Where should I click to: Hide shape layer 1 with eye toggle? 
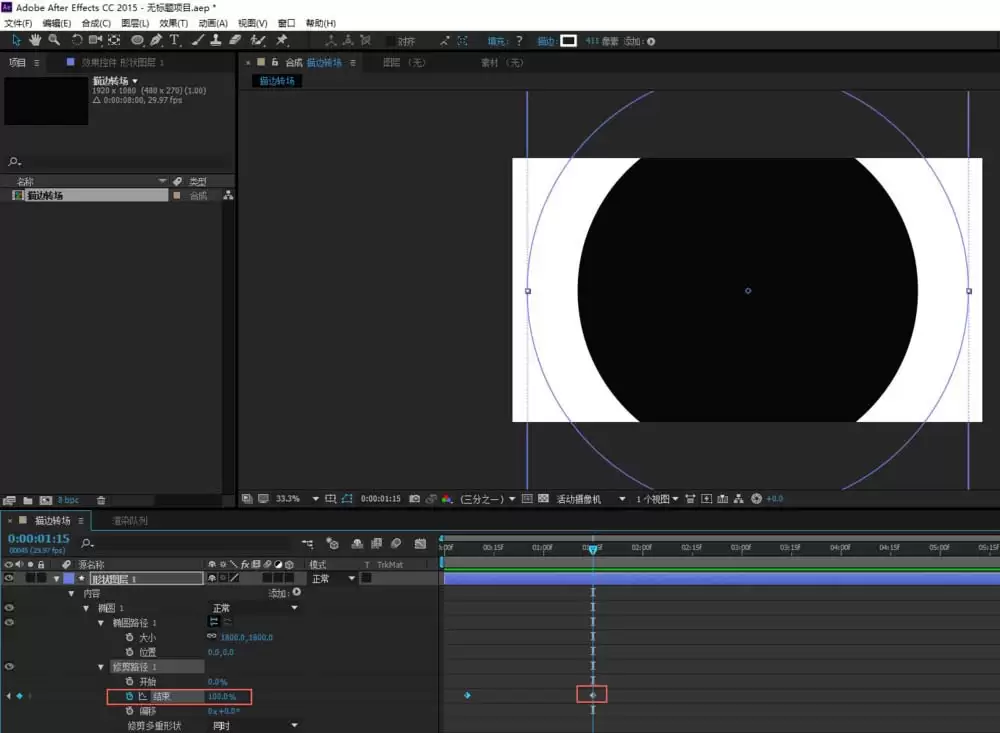click(9, 579)
